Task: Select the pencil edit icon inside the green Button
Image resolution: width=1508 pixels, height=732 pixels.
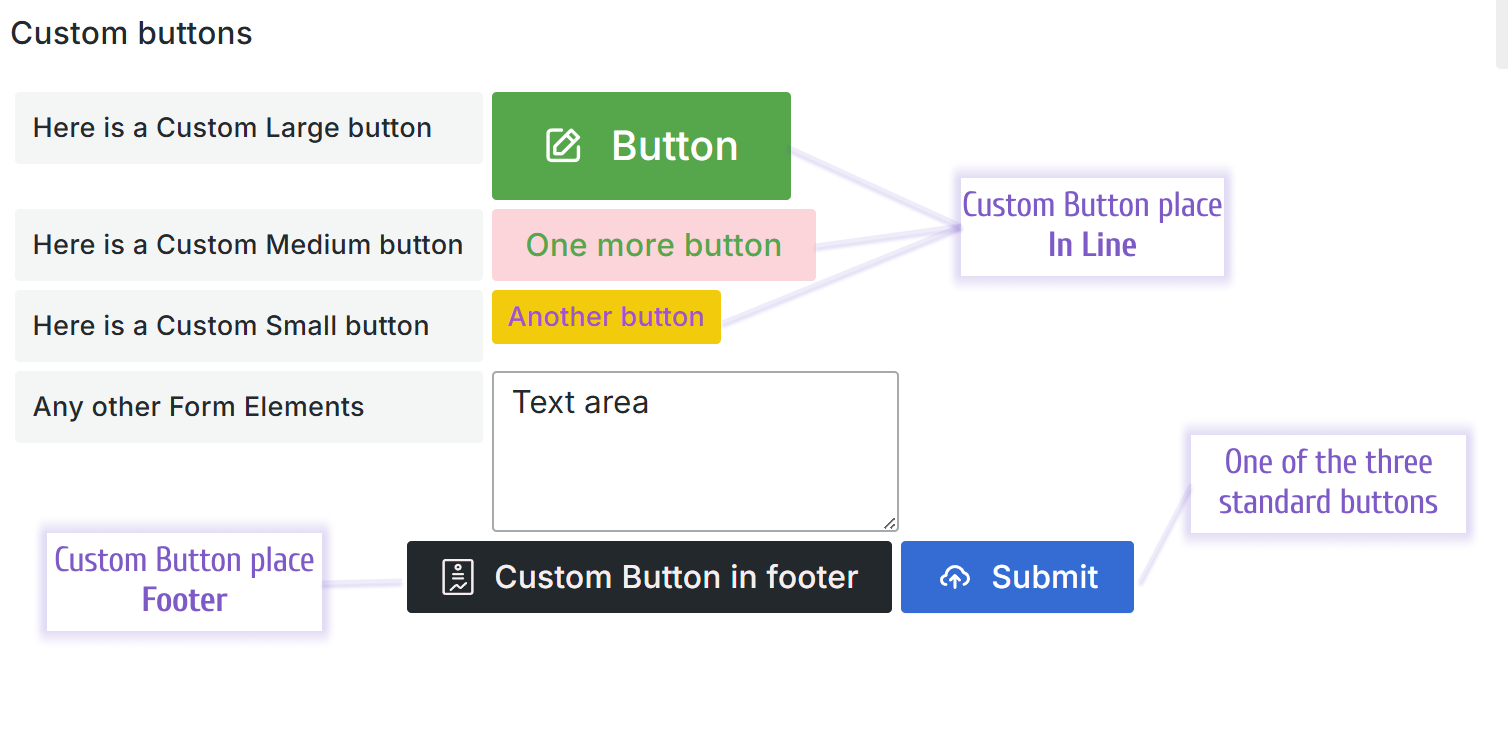Action: click(564, 145)
